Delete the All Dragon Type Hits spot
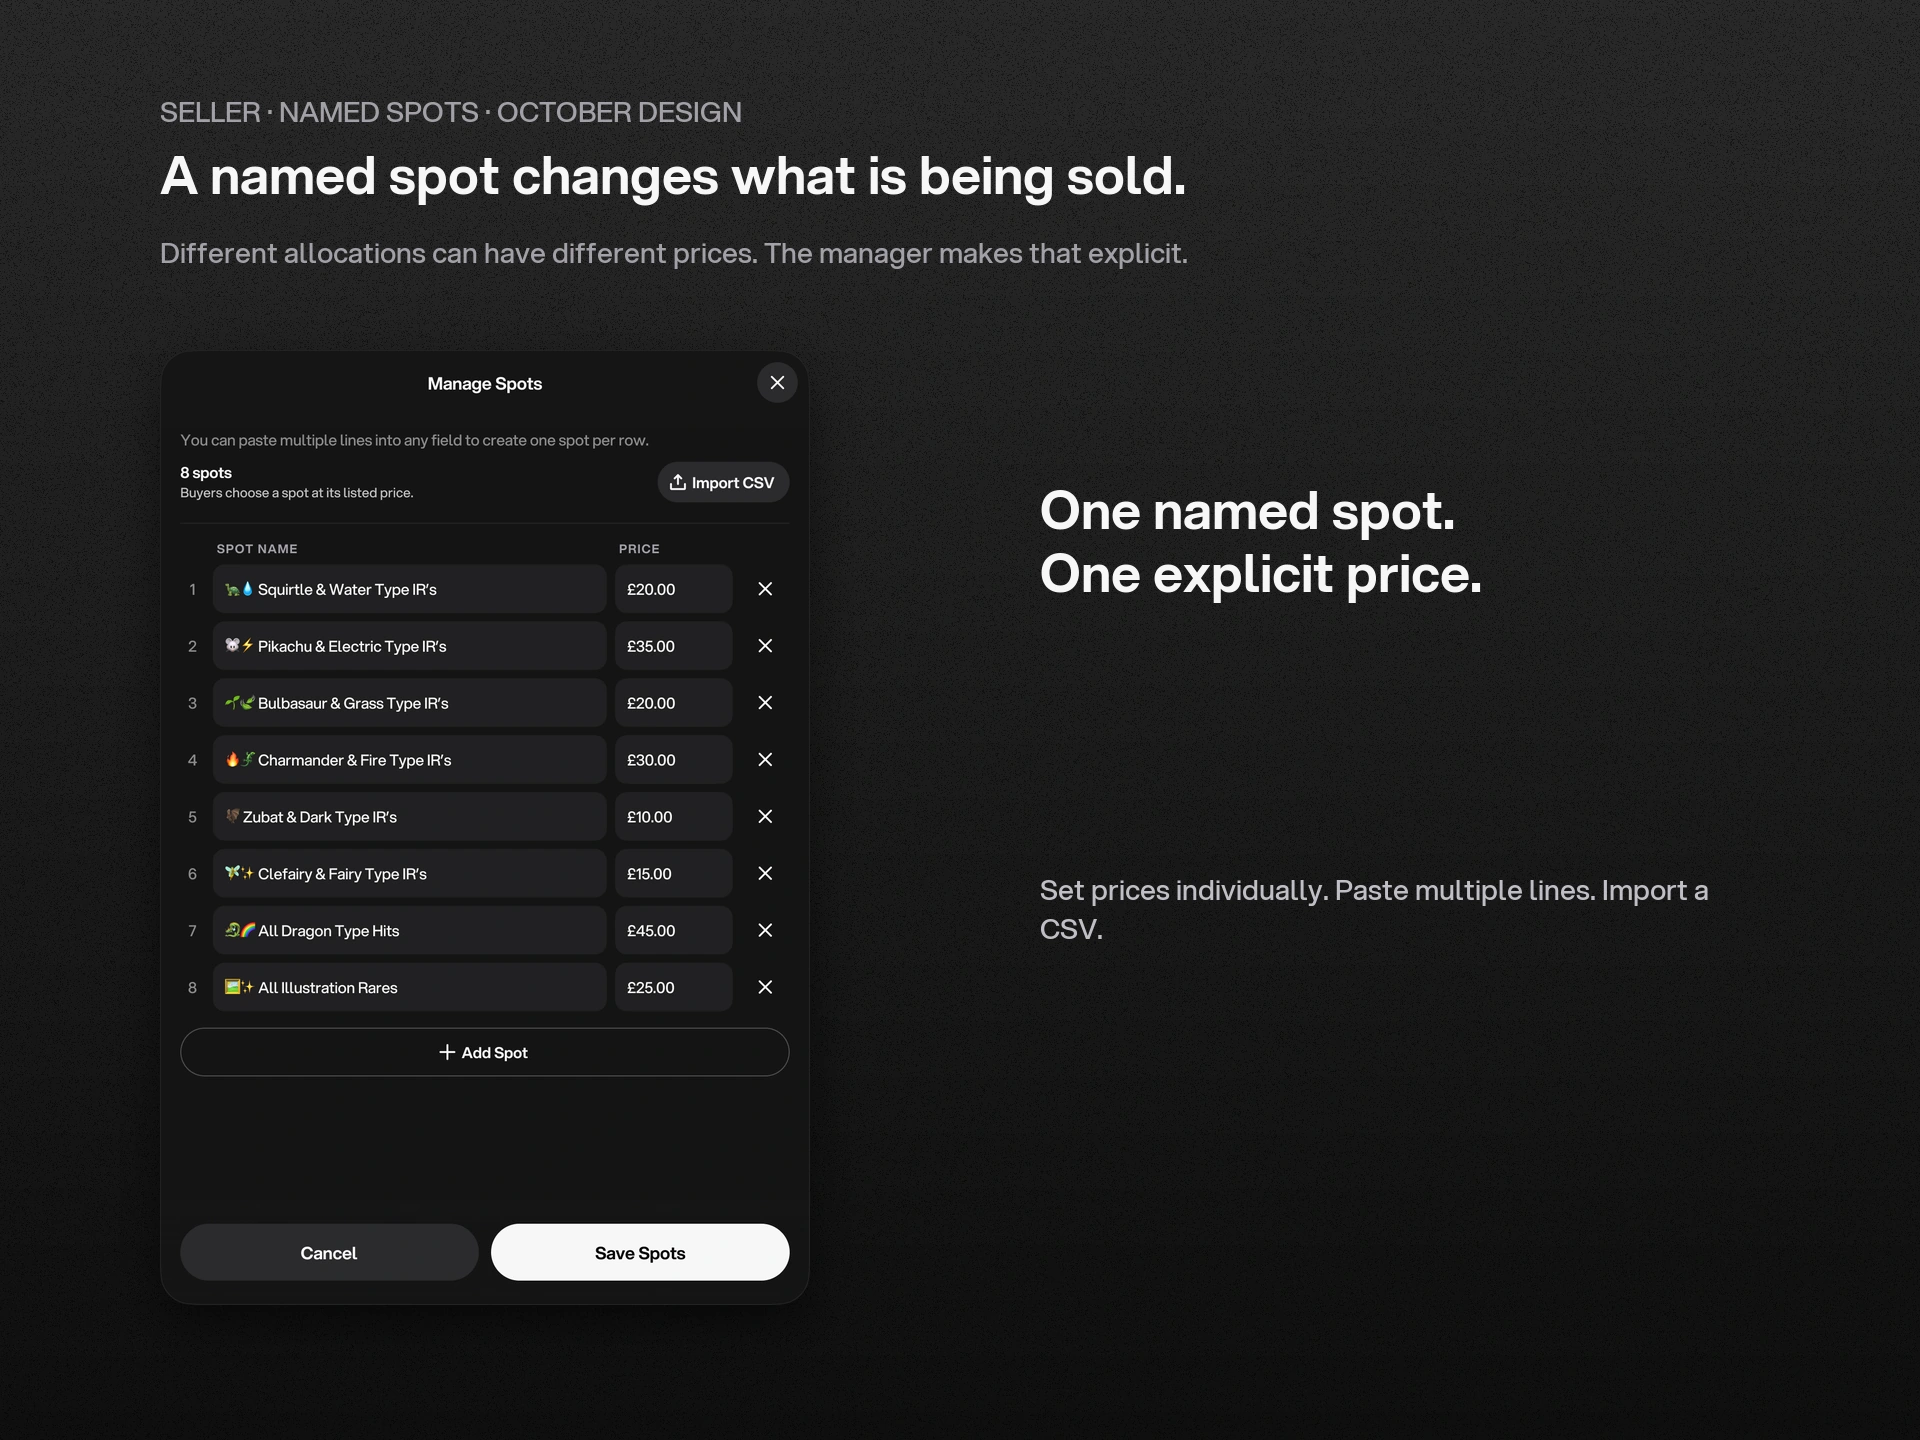The height and width of the screenshot is (1440, 1920). coord(765,931)
